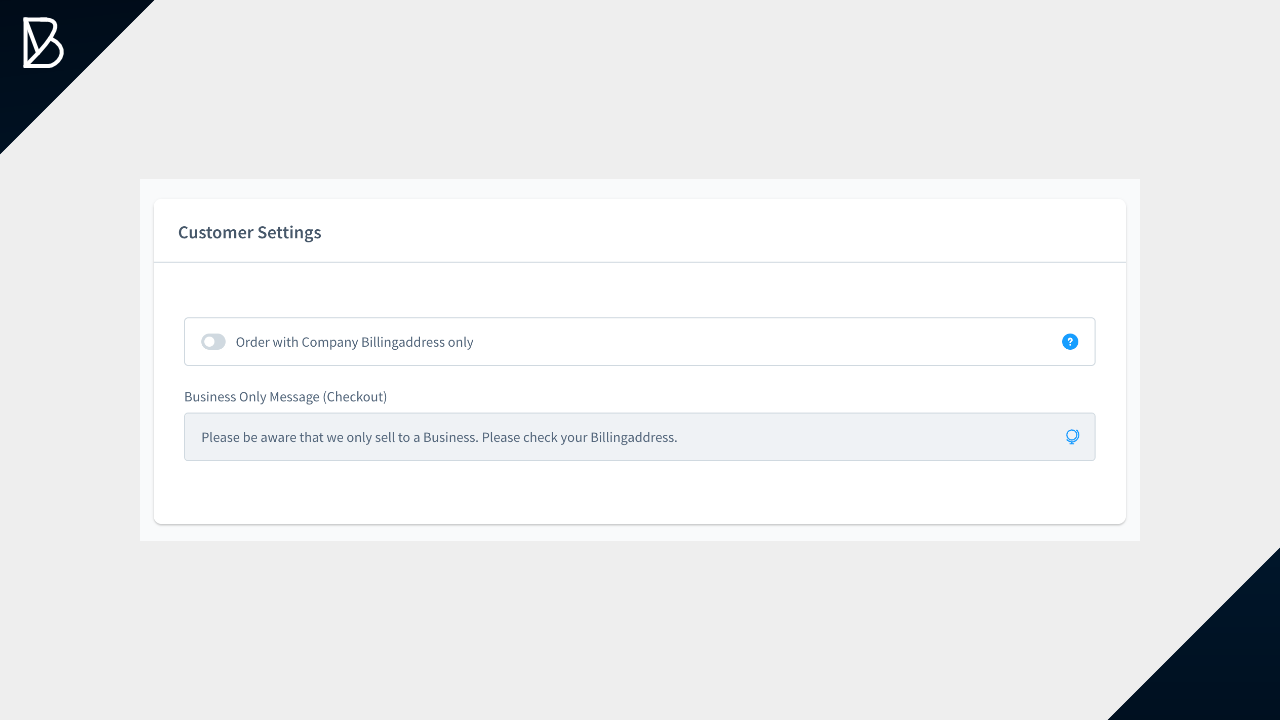Image resolution: width=1280 pixels, height=720 pixels.
Task: Click the light gray background above the settings card
Action: pos(640,100)
